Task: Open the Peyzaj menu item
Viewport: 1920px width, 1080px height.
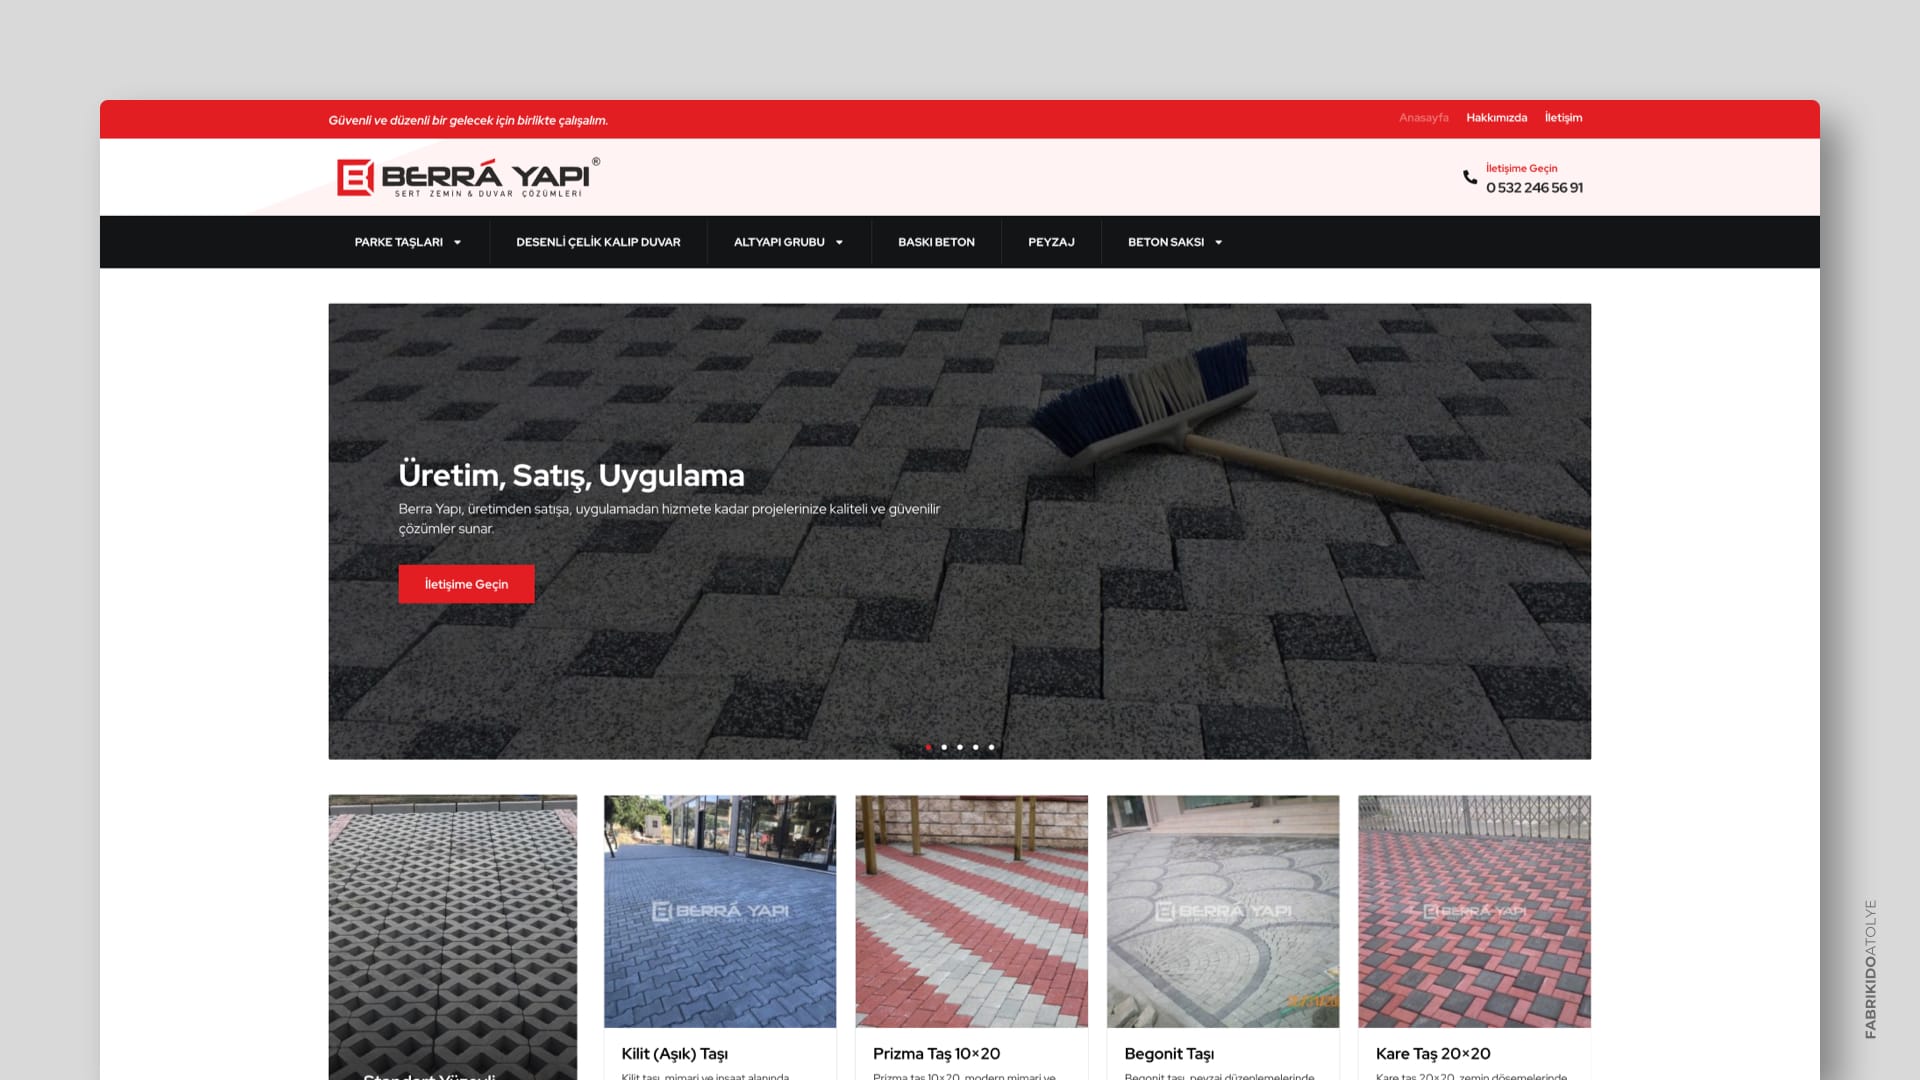Action: pyautogui.click(x=1051, y=242)
